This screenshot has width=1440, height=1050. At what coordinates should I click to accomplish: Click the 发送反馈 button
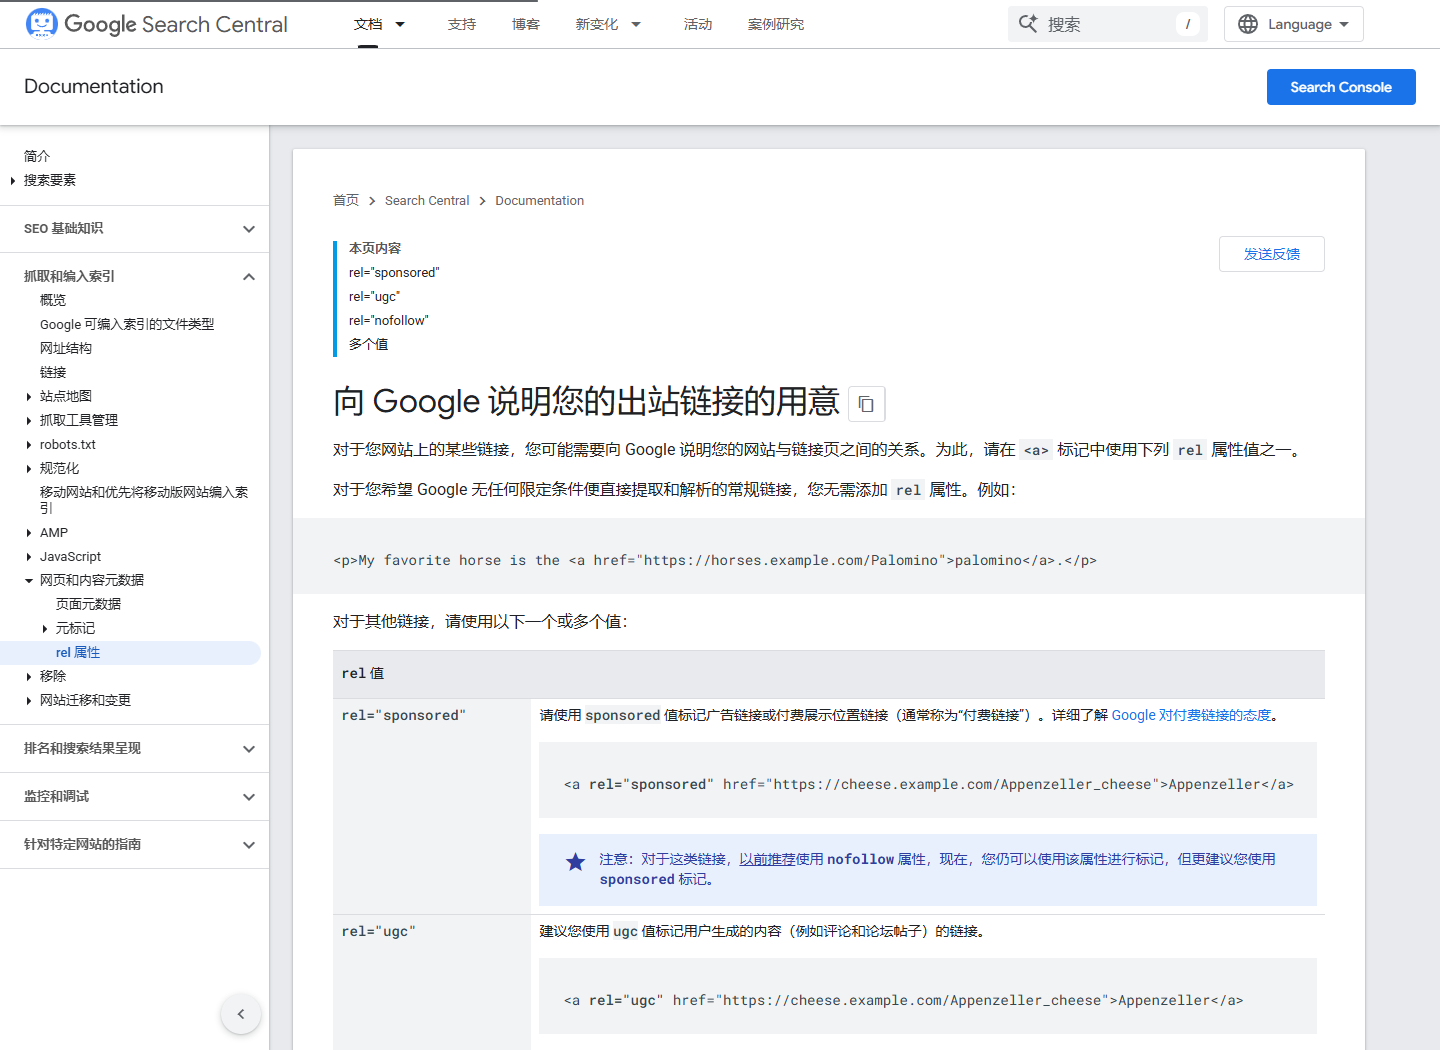pyautogui.click(x=1272, y=254)
